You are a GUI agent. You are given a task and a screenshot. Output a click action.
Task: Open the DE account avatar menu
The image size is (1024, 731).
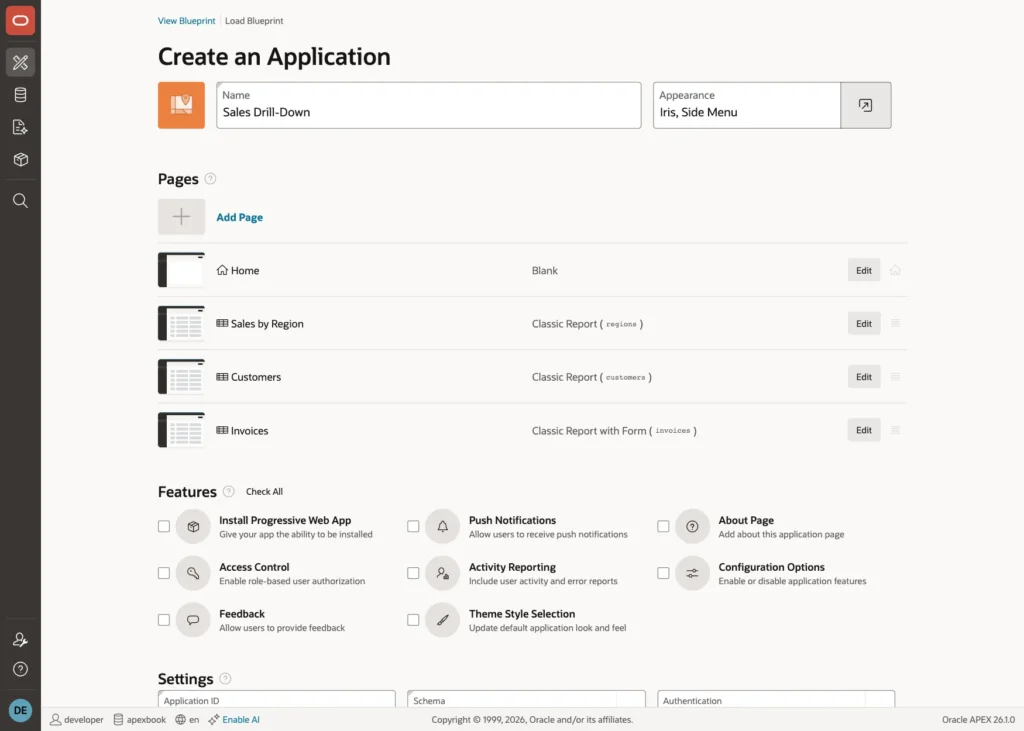coord(20,710)
